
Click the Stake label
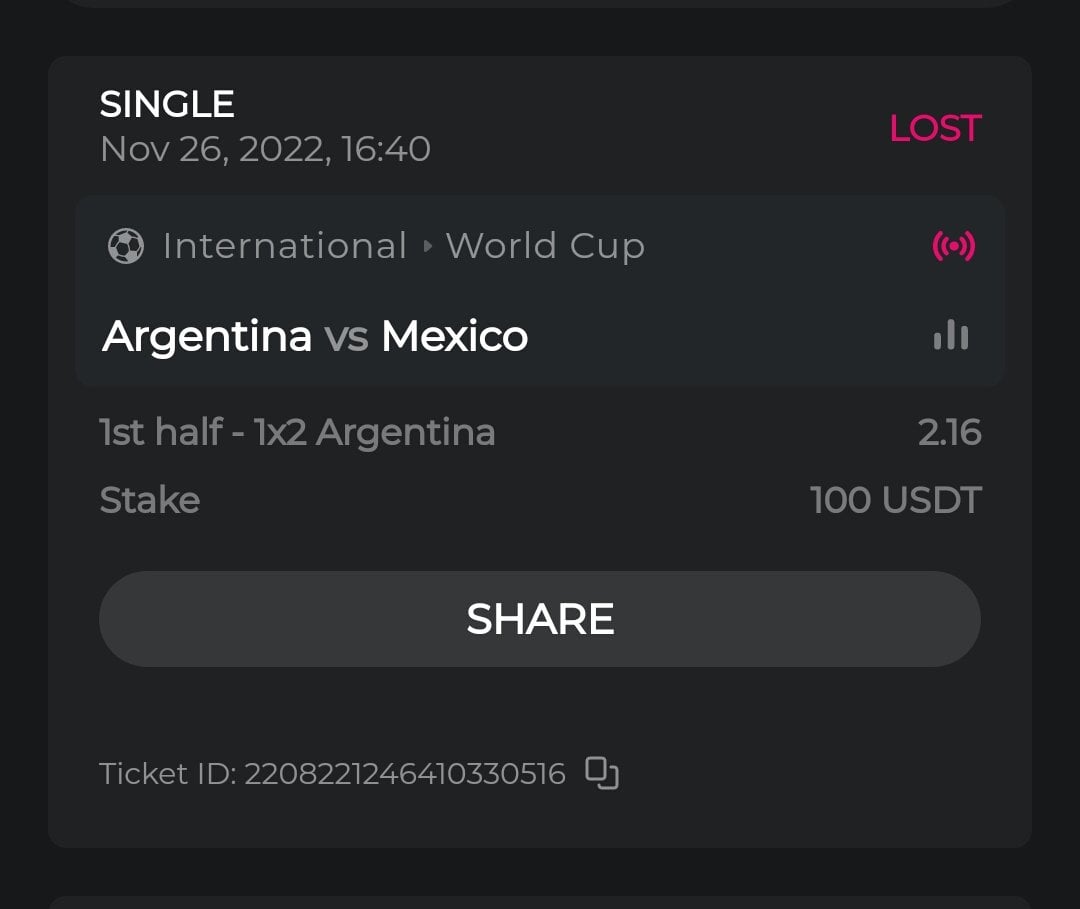click(150, 500)
